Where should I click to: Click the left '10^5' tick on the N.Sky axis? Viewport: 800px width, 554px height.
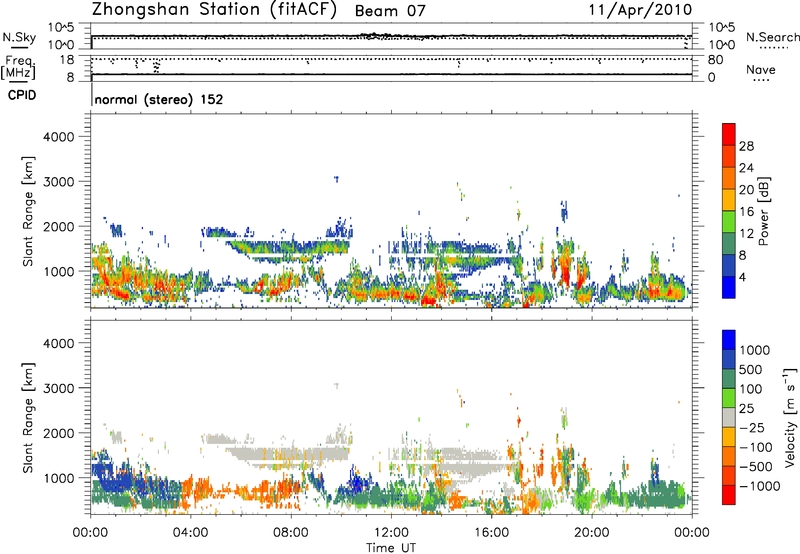click(x=61, y=28)
